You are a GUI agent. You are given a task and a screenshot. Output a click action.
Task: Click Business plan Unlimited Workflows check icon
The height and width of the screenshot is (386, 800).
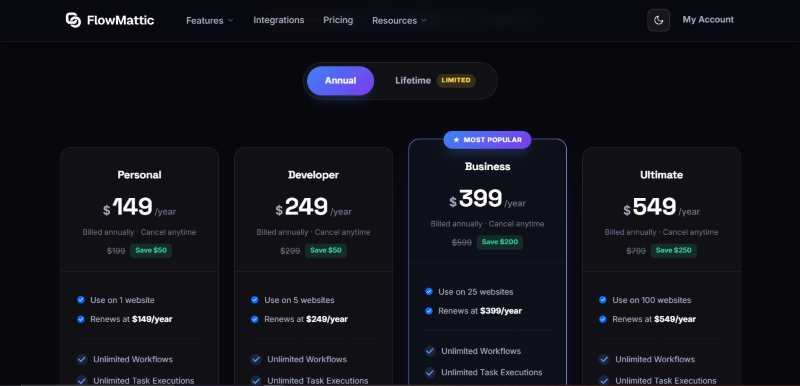point(430,351)
